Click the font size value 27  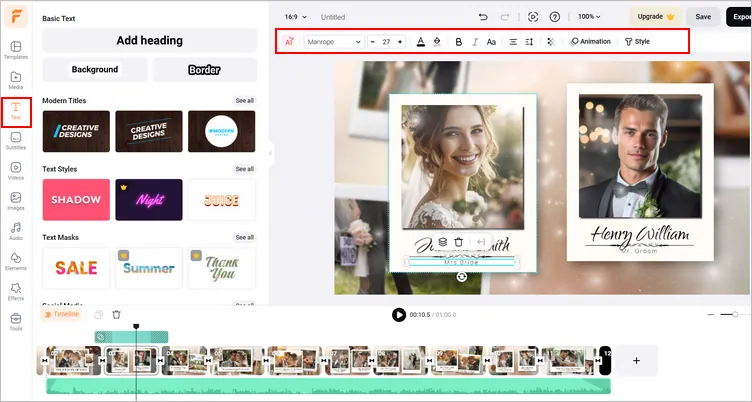click(x=386, y=42)
